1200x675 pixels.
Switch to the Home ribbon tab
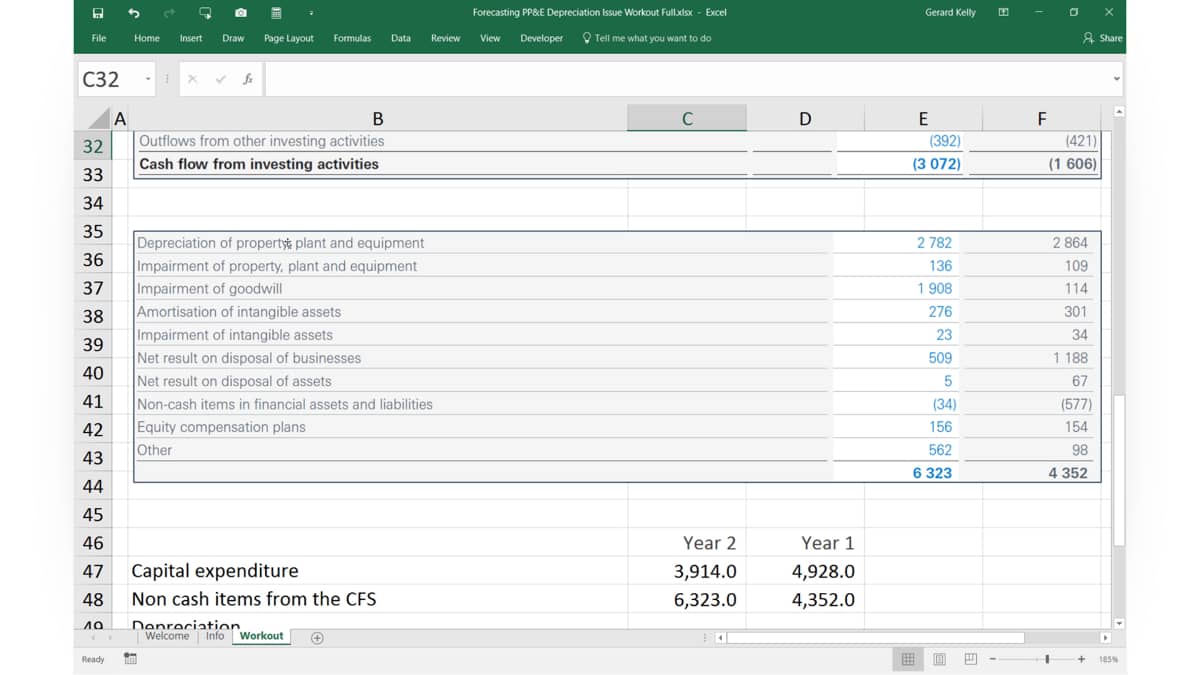pos(147,38)
